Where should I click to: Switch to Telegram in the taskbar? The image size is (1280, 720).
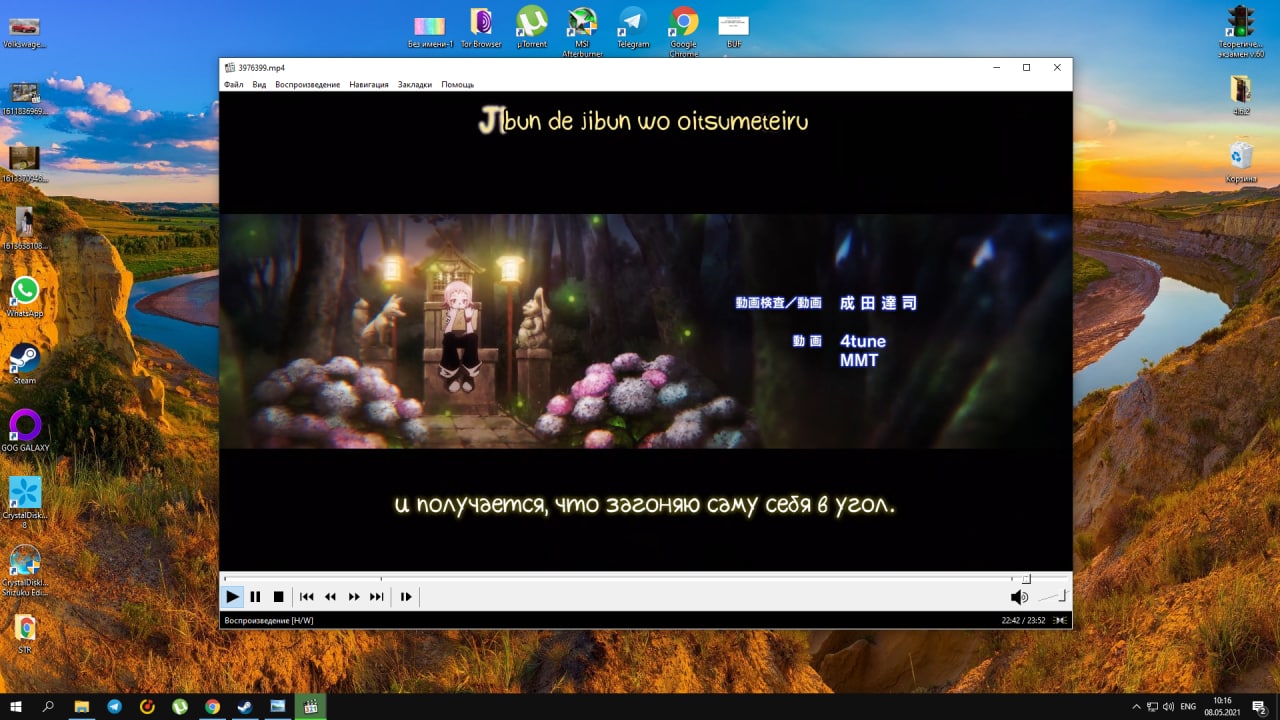click(x=114, y=706)
